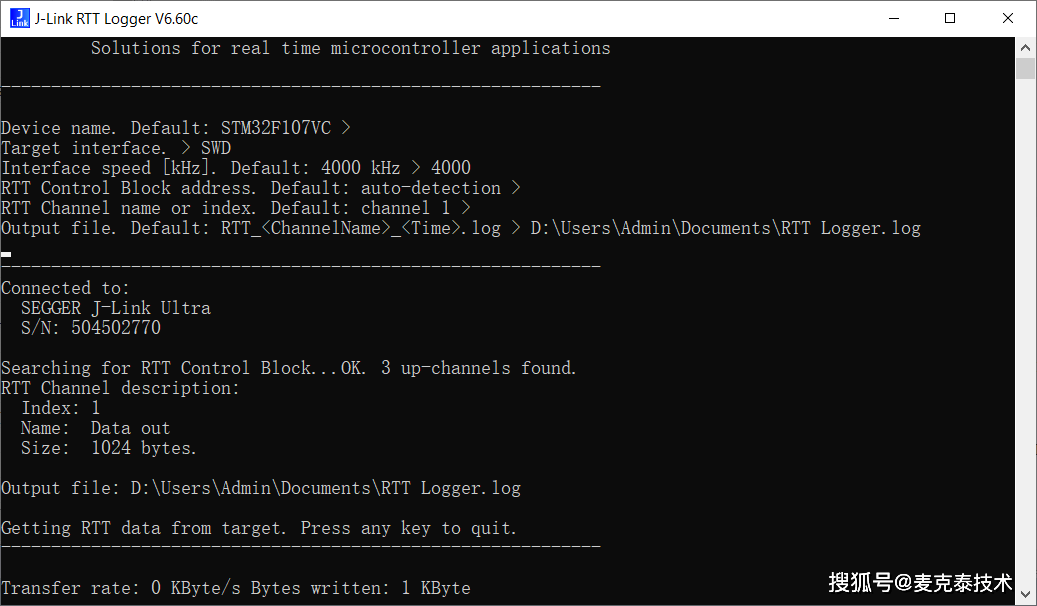Click the blinking console cursor

6,254
